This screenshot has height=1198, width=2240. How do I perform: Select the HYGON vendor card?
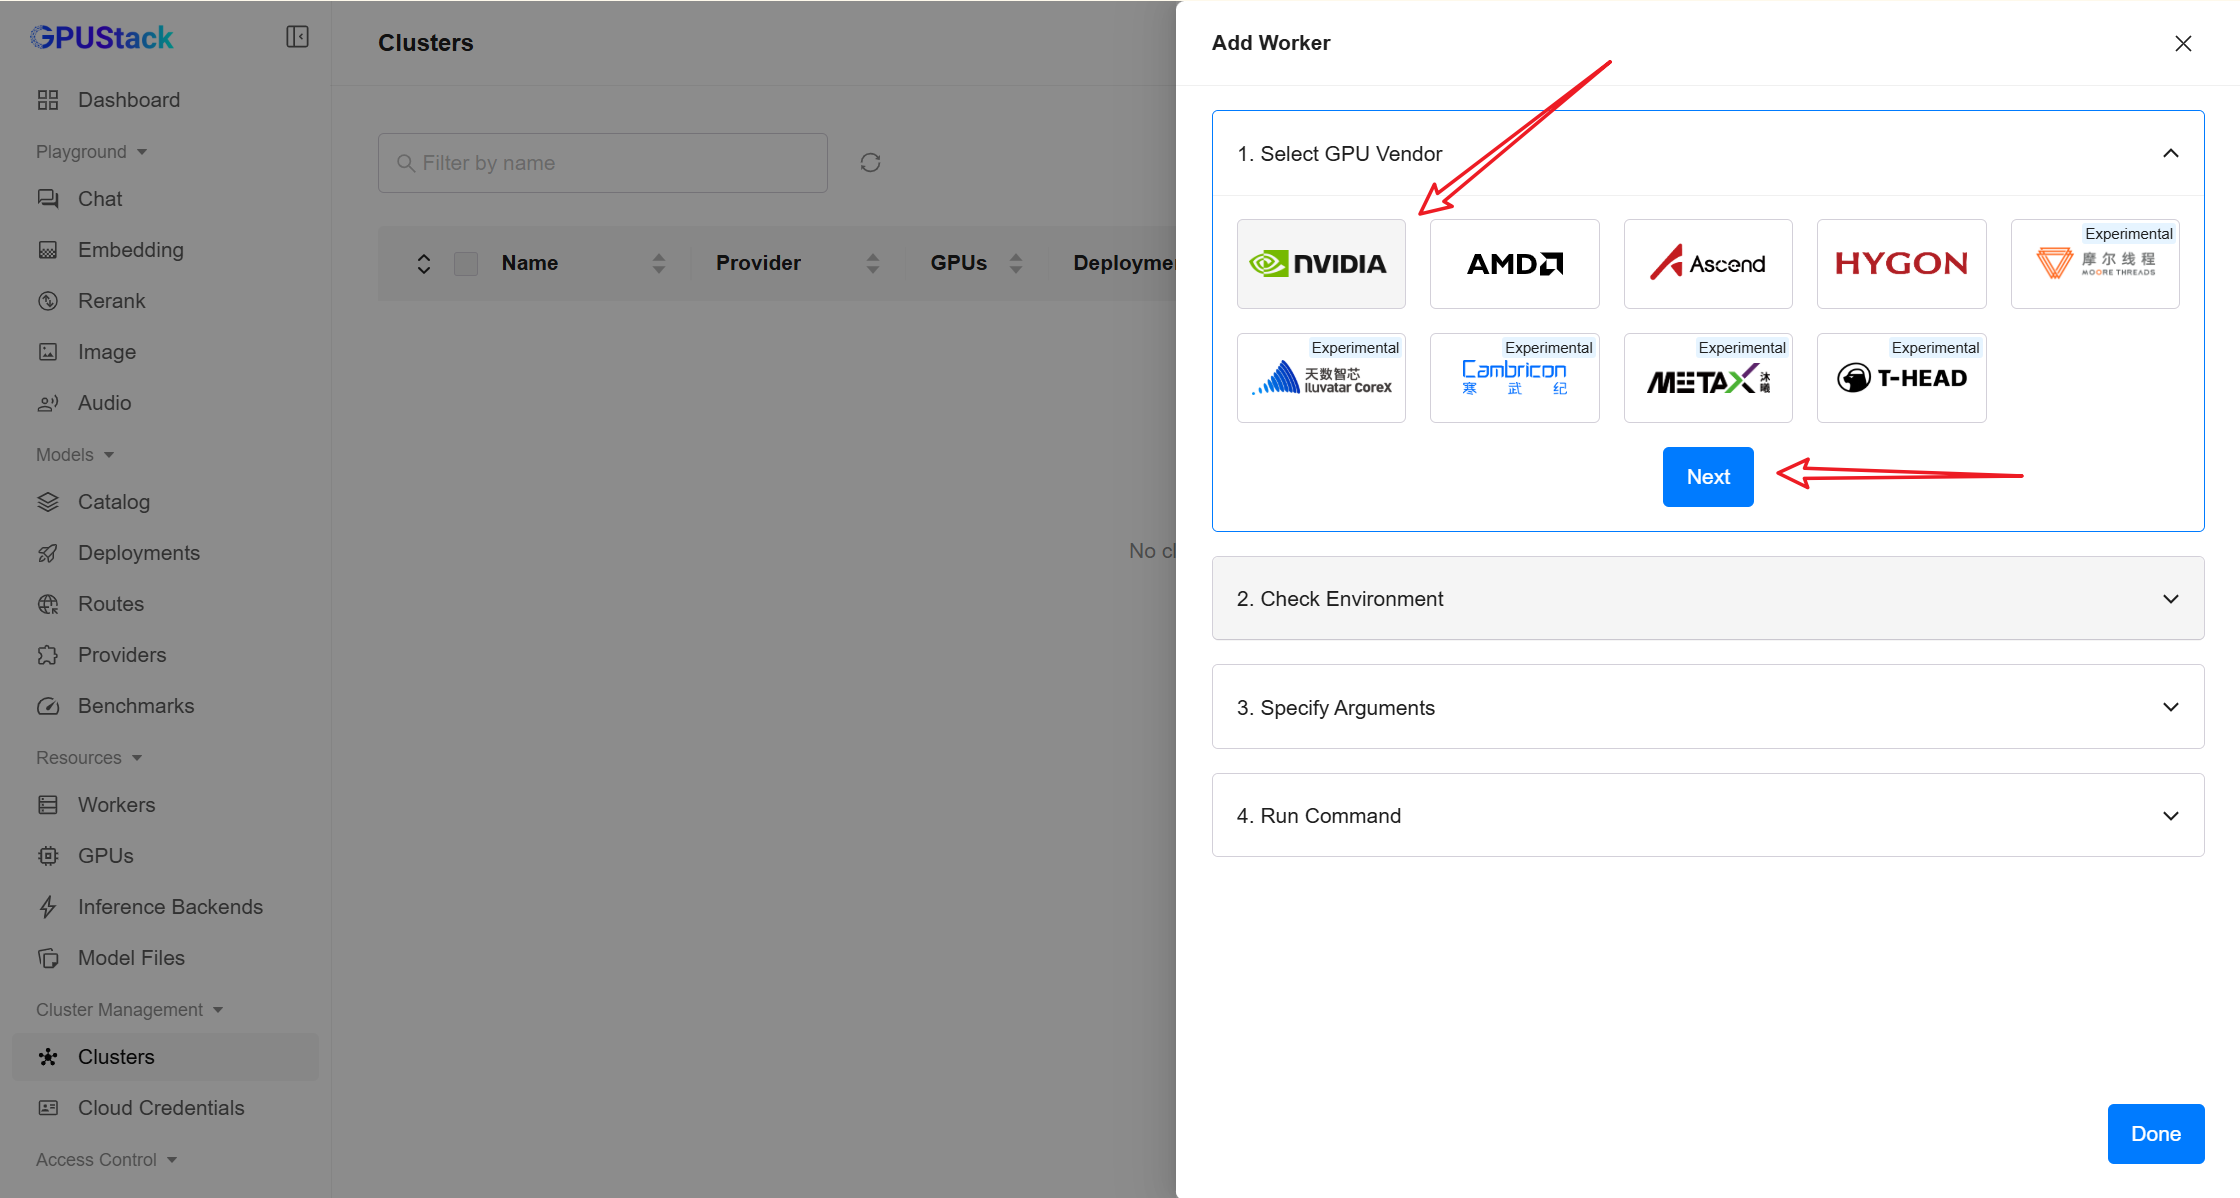click(1901, 264)
